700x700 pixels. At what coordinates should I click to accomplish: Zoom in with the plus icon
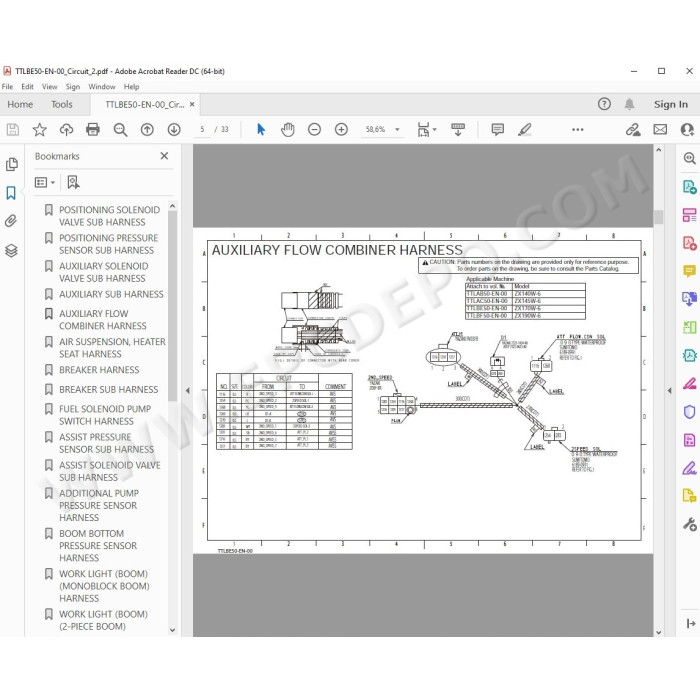pyautogui.click(x=341, y=129)
